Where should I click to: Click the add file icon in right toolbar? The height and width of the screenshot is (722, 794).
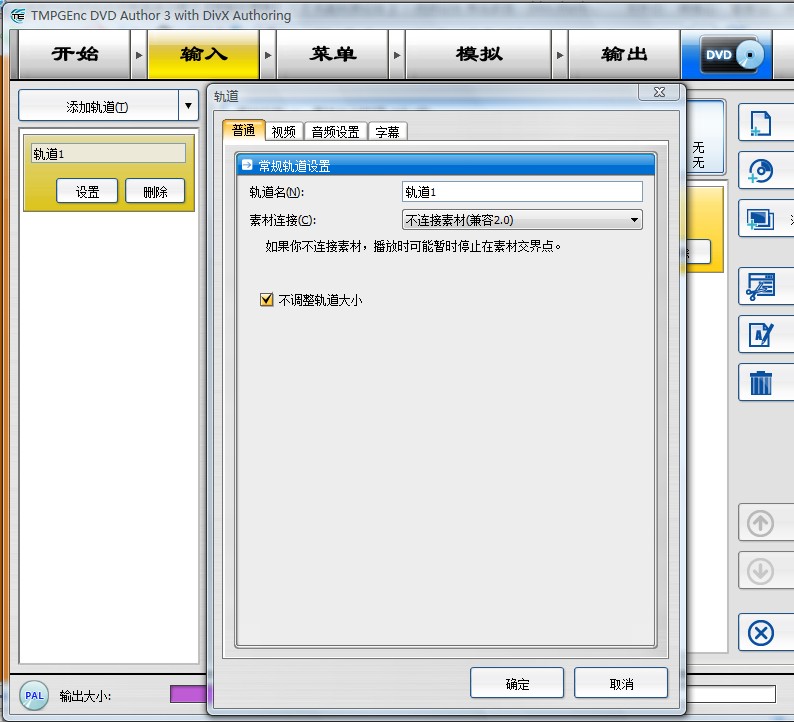coord(761,123)
